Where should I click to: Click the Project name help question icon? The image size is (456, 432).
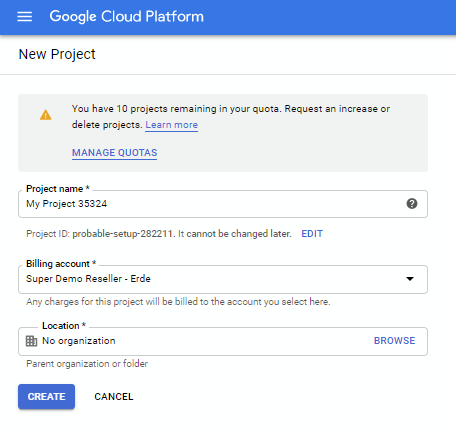pos(412,204)
